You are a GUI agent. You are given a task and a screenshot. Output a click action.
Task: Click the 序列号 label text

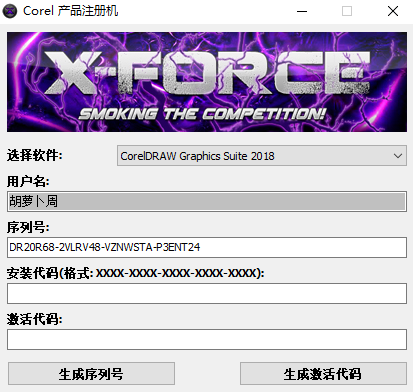pyautogui.click(x=28, y=227)
